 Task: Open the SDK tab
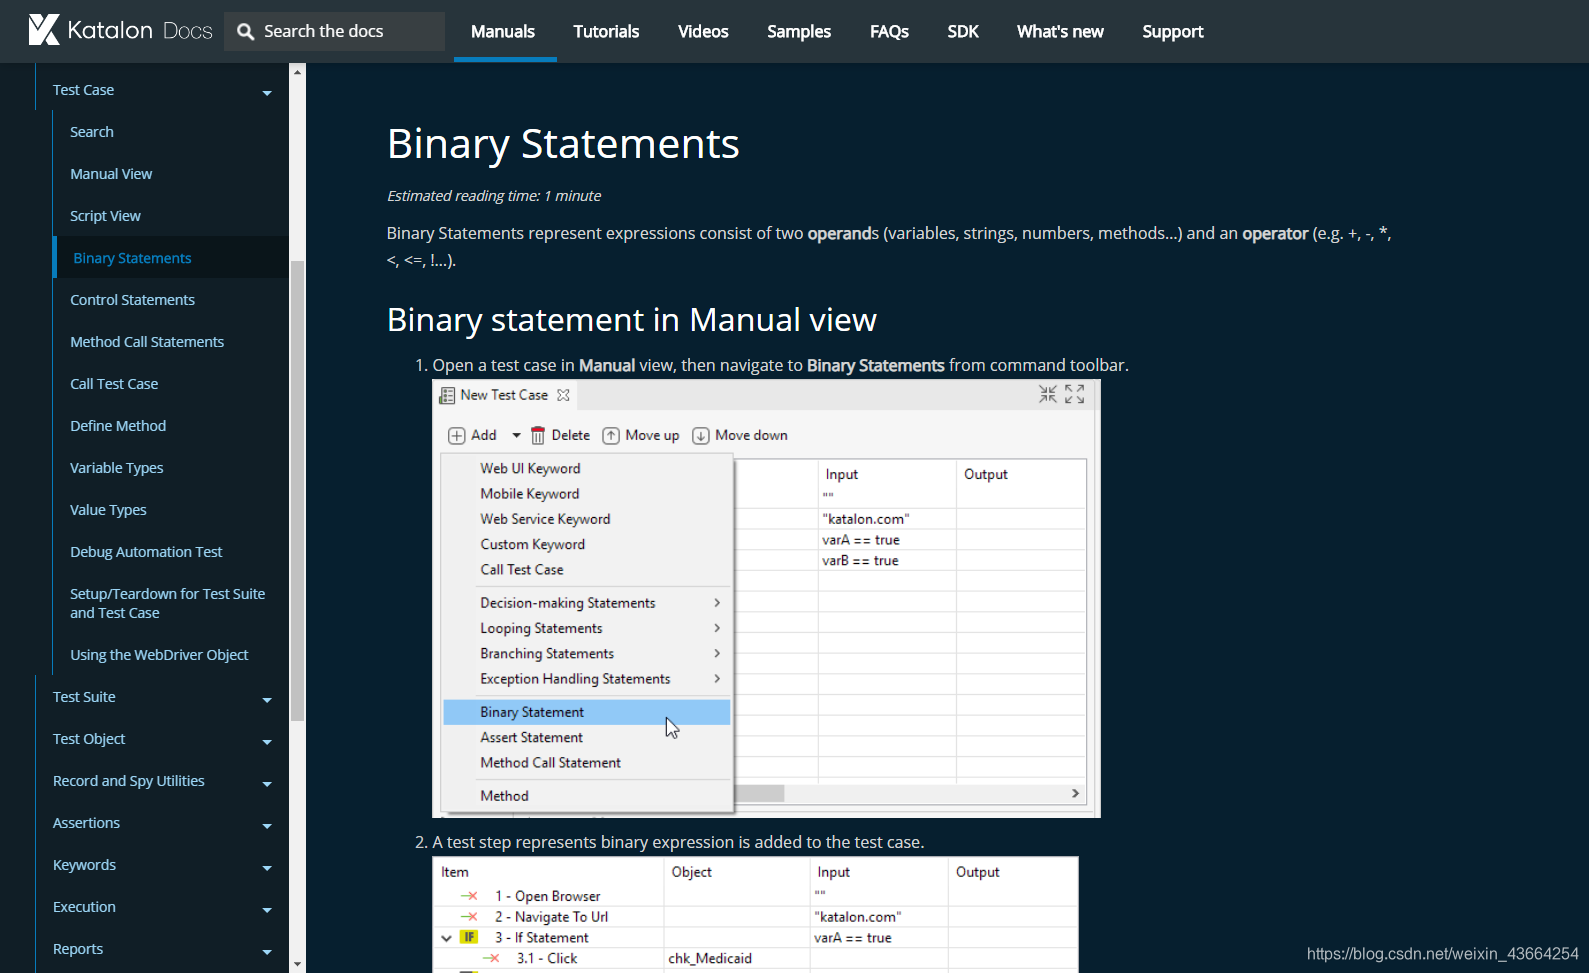pyautogui.click(x=963, y=32)
